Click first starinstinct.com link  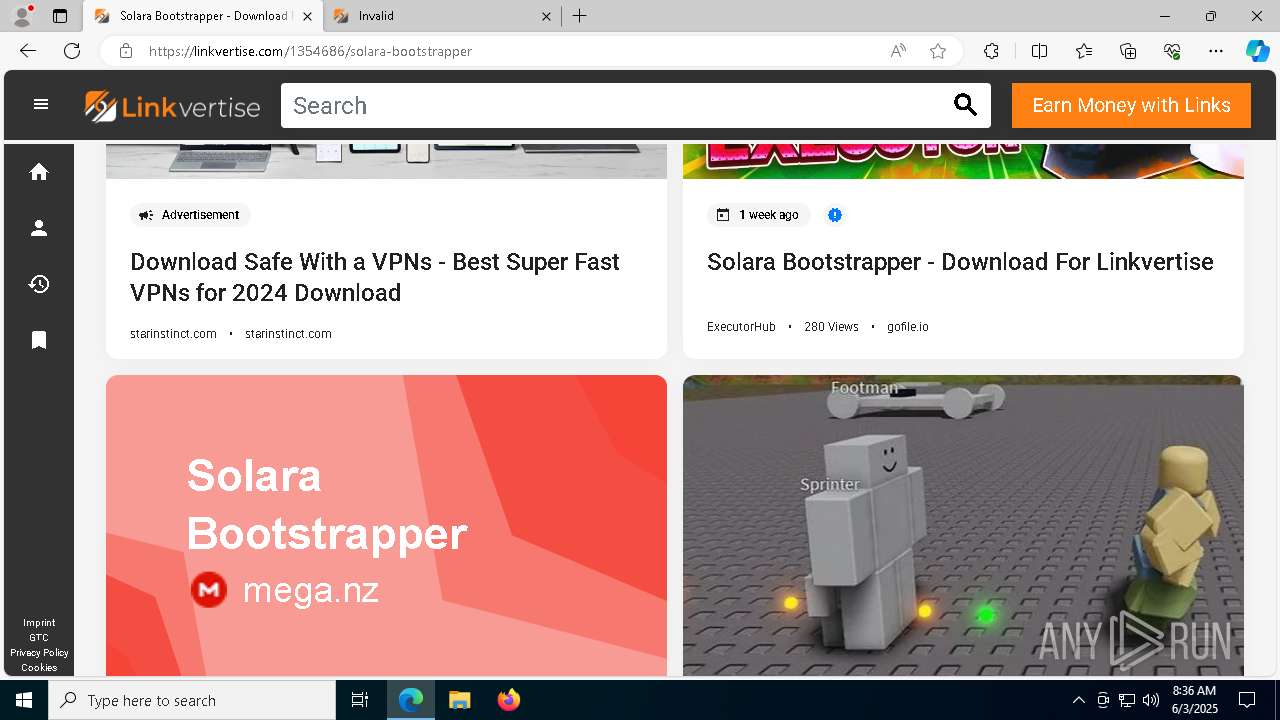tap(173, 334)
